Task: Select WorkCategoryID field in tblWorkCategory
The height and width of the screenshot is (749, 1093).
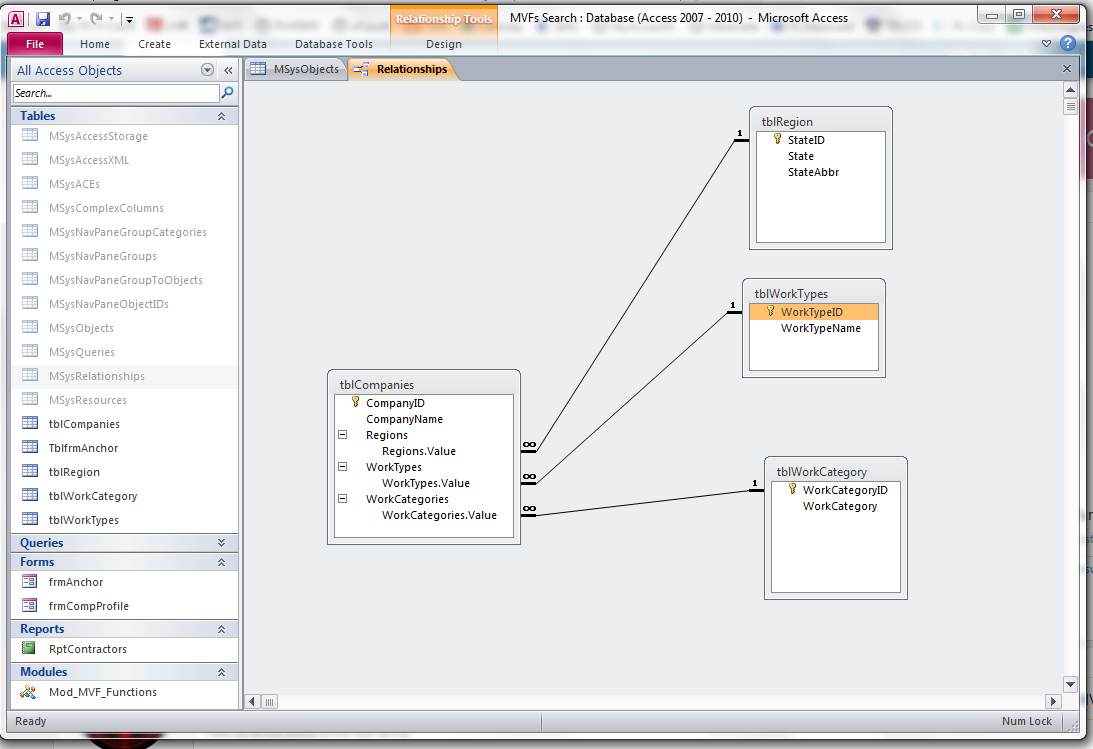Action: tap(846, 490)
